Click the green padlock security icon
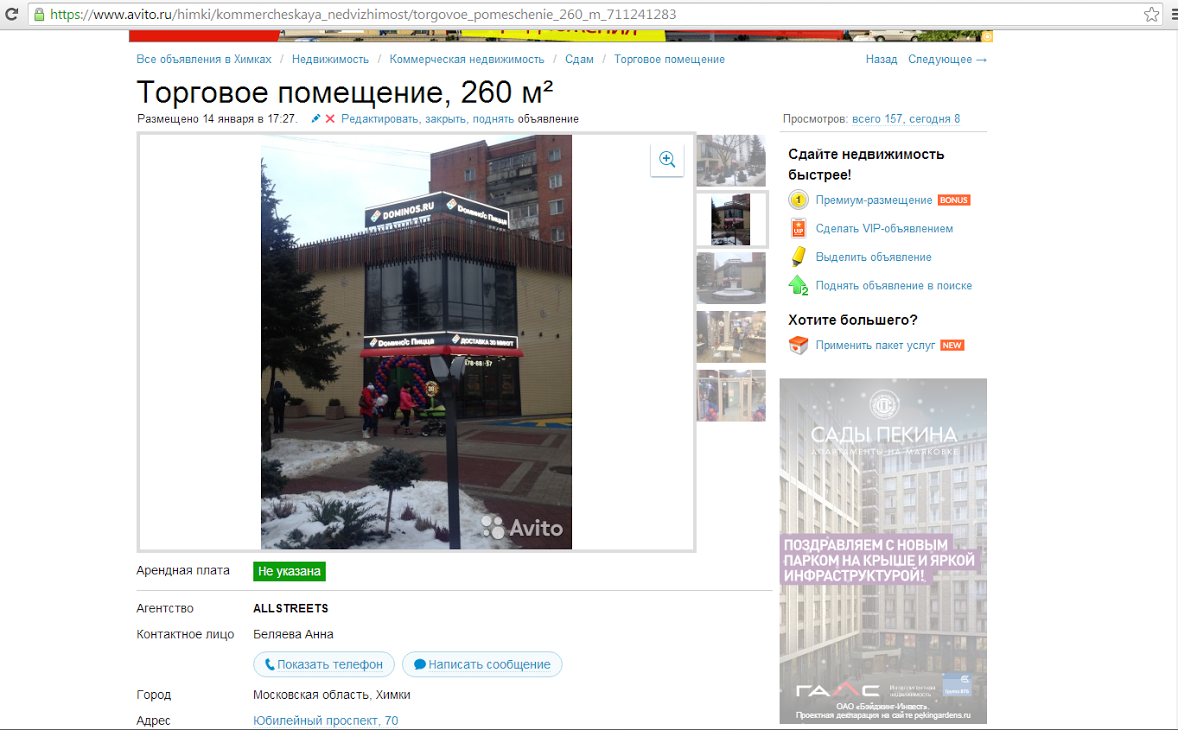Screen dimensions: 1178x730 click(39, 14)
